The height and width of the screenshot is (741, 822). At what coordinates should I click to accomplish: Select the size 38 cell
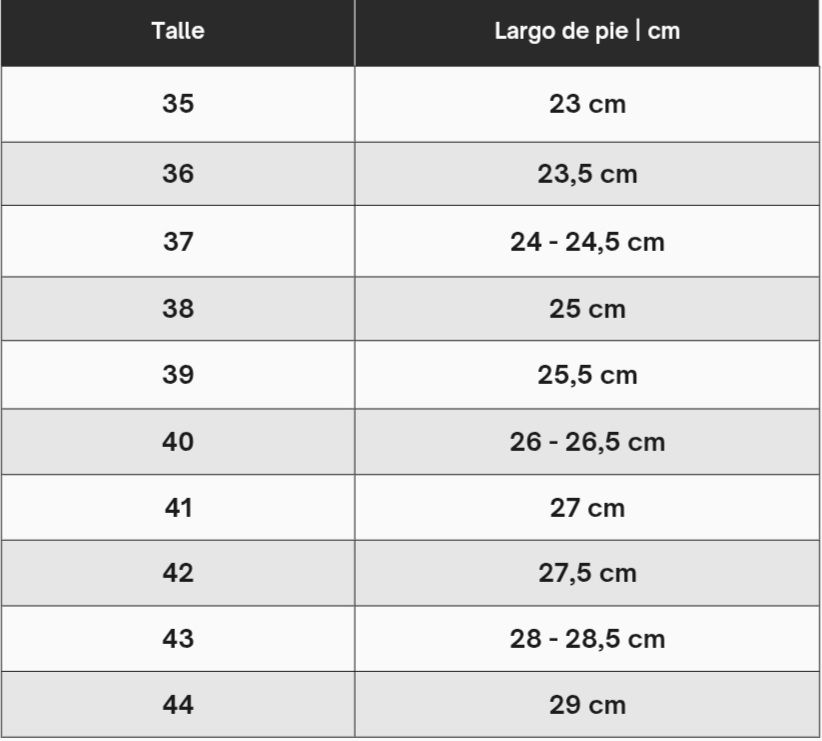pos(178,309)
